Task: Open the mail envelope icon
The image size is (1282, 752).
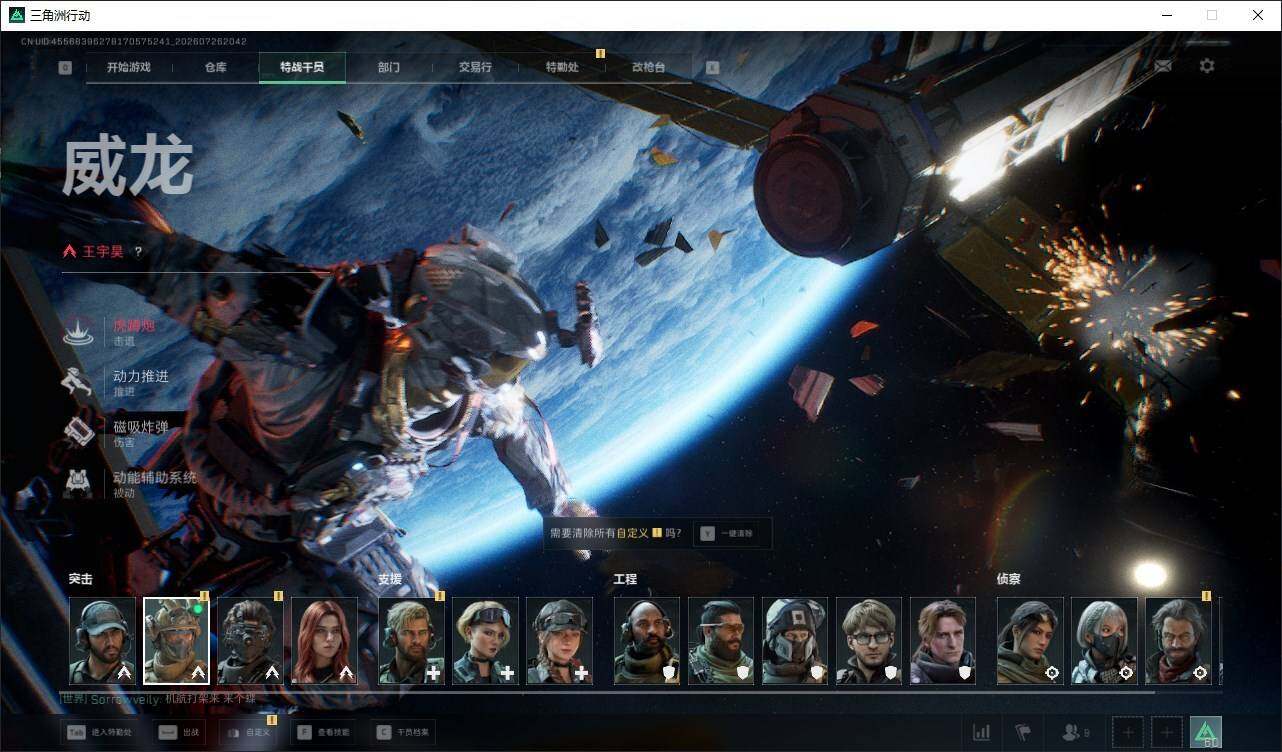Action: click(1163, 66)
